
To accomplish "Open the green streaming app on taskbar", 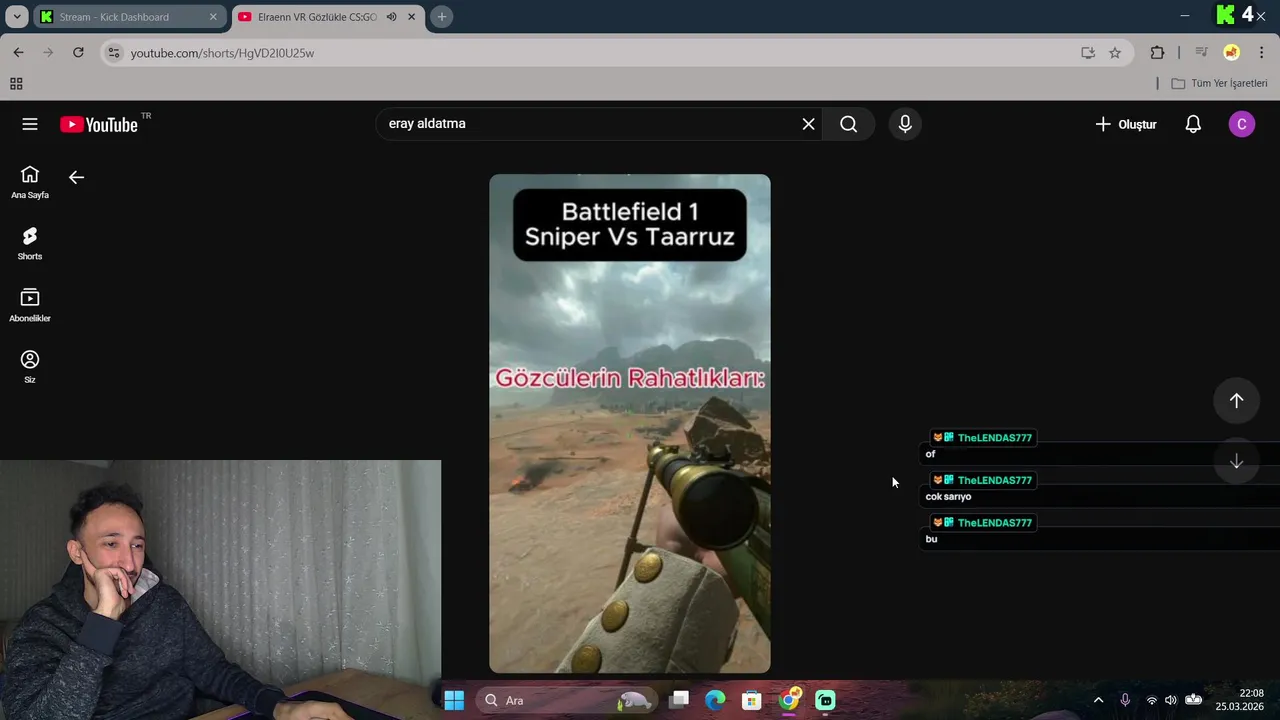I will 825,700.
